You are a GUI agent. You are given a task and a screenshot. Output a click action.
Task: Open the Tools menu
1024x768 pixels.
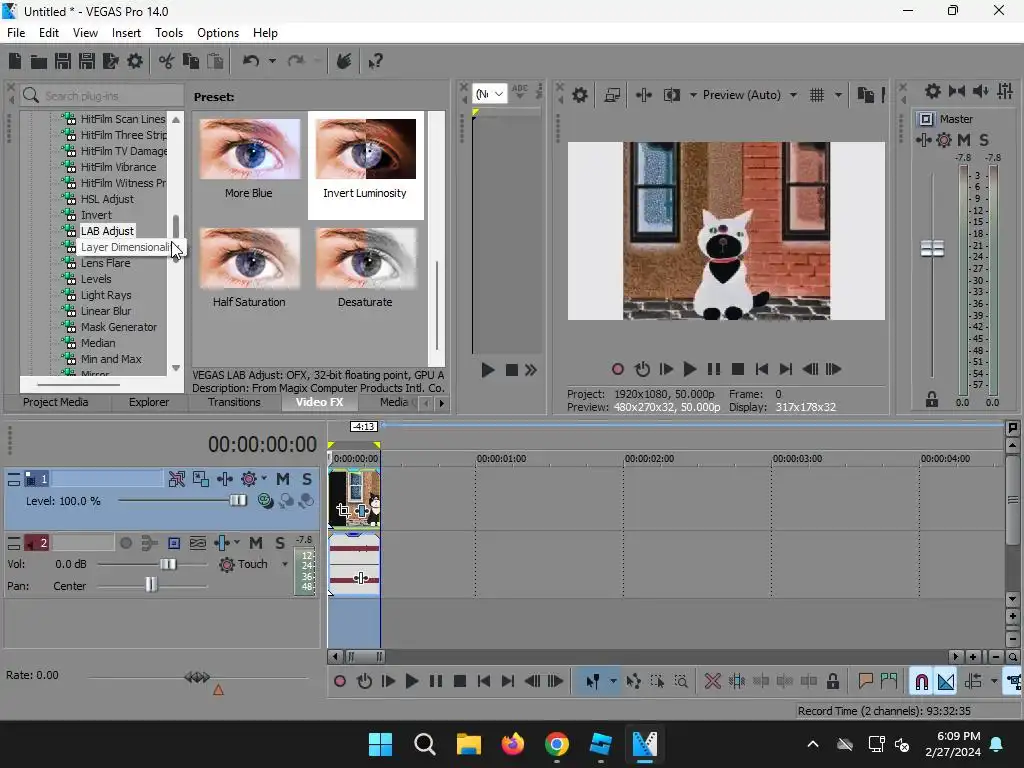pyautogui.click(x=168, y=33)
